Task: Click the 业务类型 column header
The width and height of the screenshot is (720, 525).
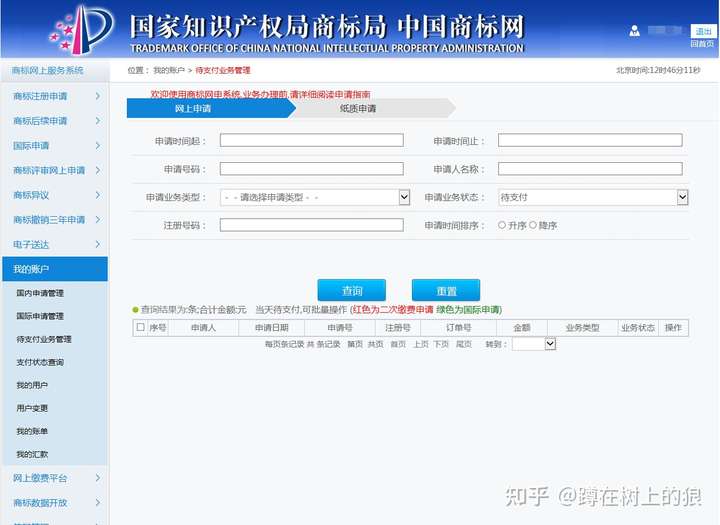Action: pyautogui.click(x=582, y=328)
